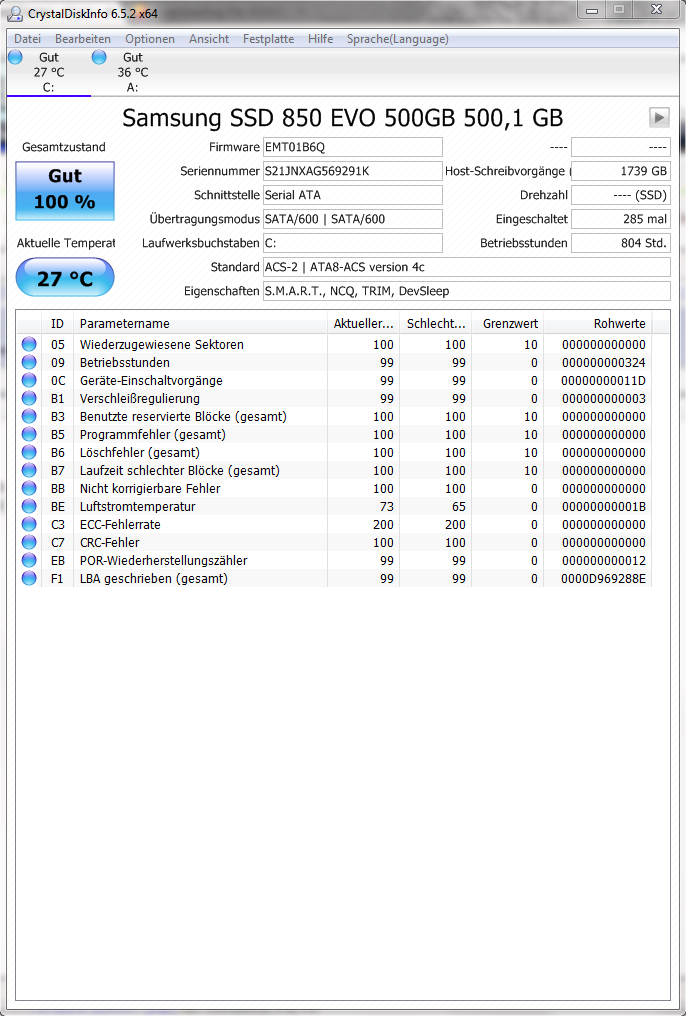Click the status orb for Betriebsstunden row

point(29,362)
